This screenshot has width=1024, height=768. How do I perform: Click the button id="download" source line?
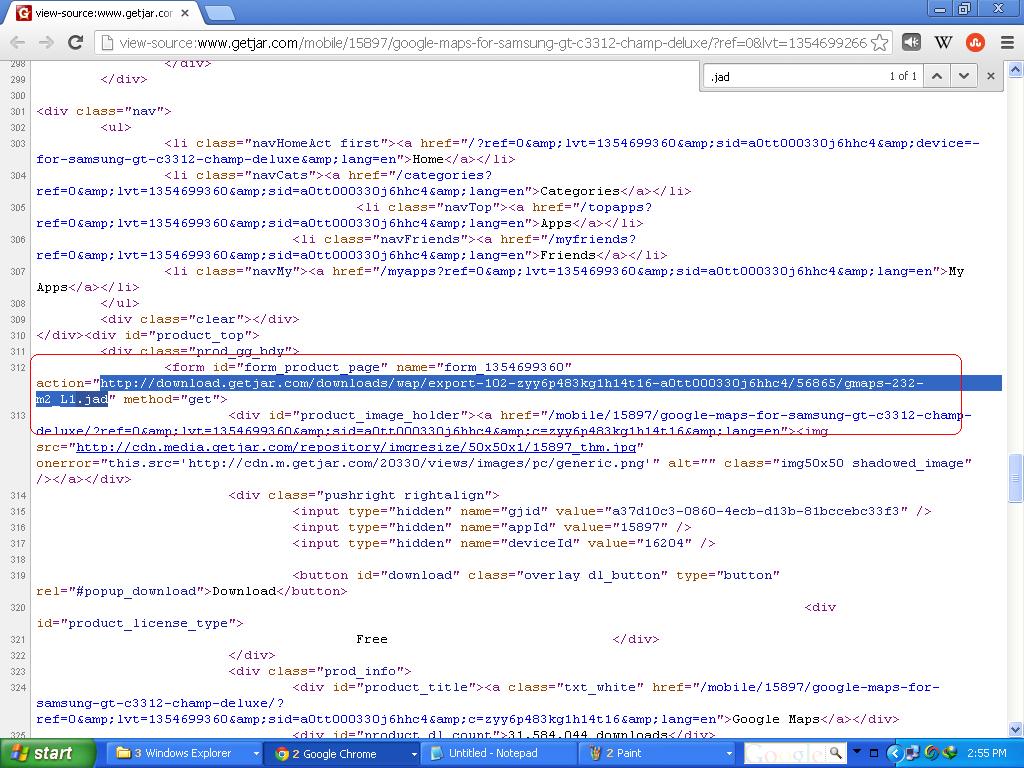click(536, 575)
